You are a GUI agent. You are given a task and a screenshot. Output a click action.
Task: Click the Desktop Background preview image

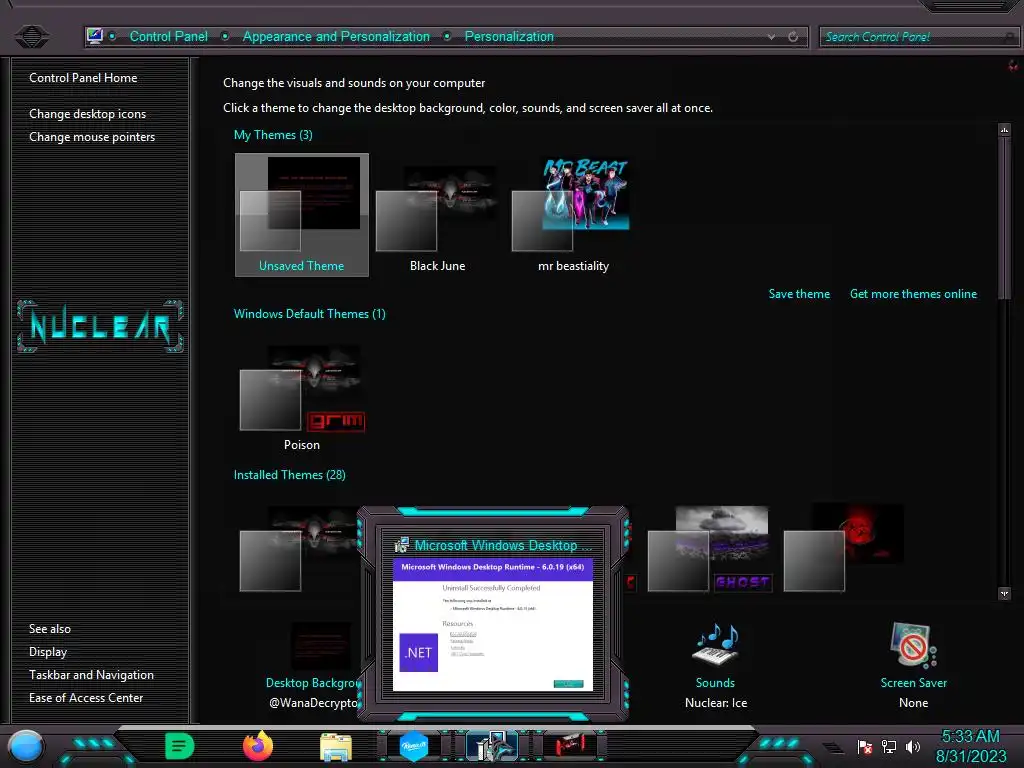tap(321, 646)
